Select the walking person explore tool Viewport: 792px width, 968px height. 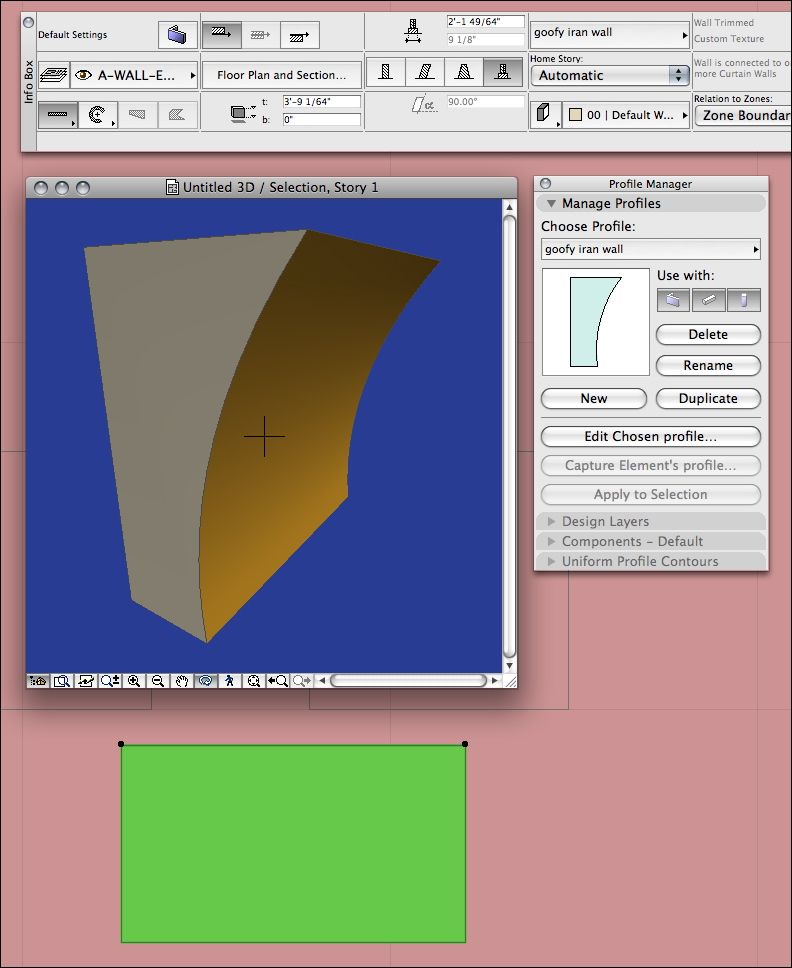pyautogui.click(x=230, y=681)
